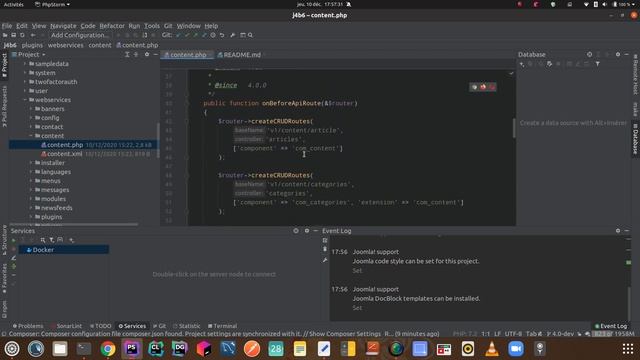
Task: Open the Problems tool window tab
Action: 28,326
